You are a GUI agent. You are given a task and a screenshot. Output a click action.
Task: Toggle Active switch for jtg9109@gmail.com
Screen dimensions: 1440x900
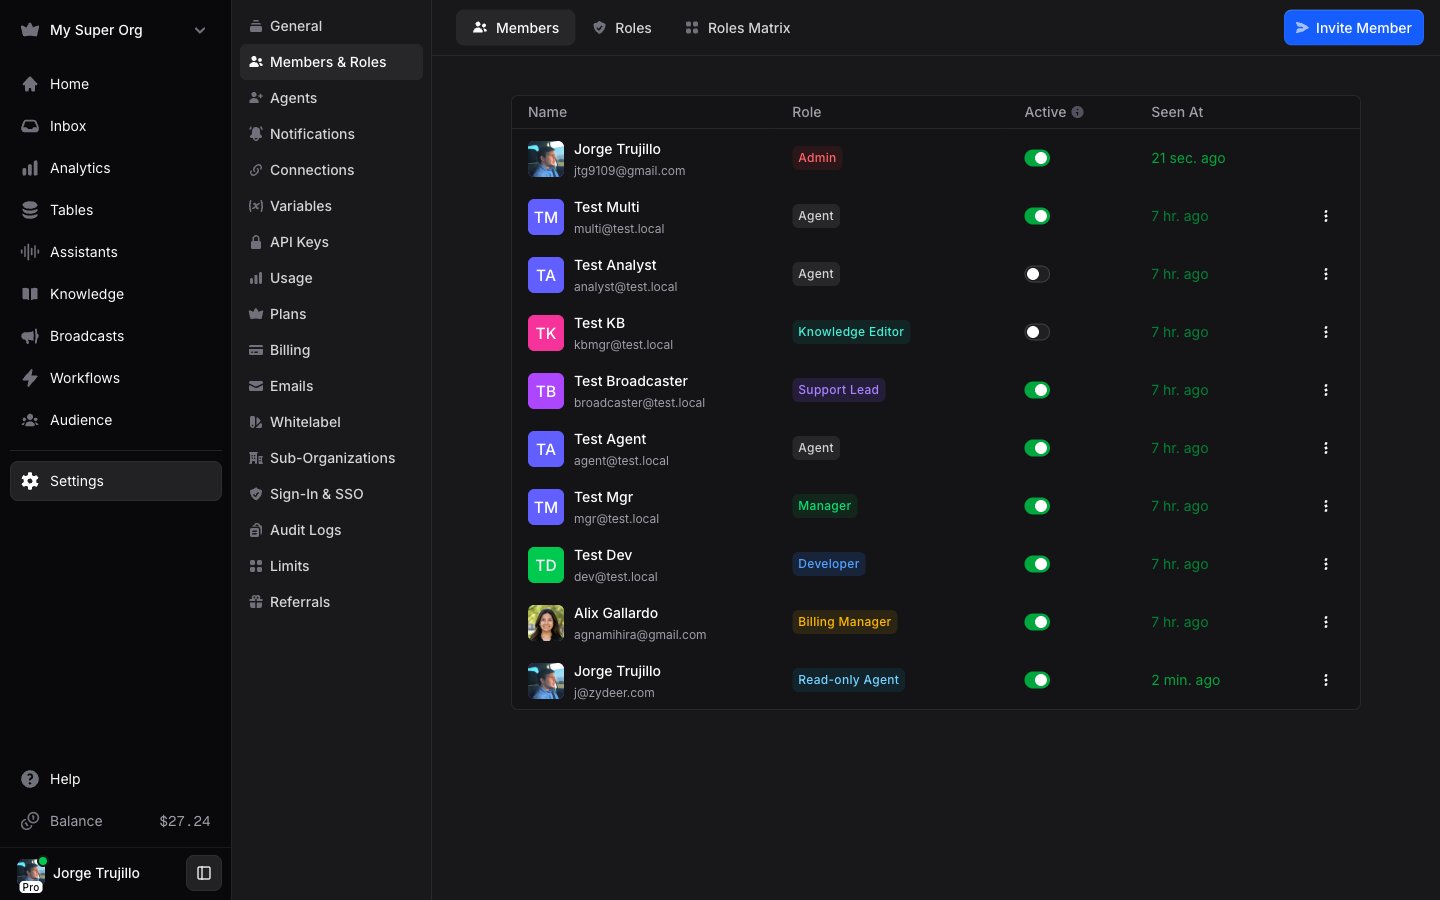(x=1037, y=158)
